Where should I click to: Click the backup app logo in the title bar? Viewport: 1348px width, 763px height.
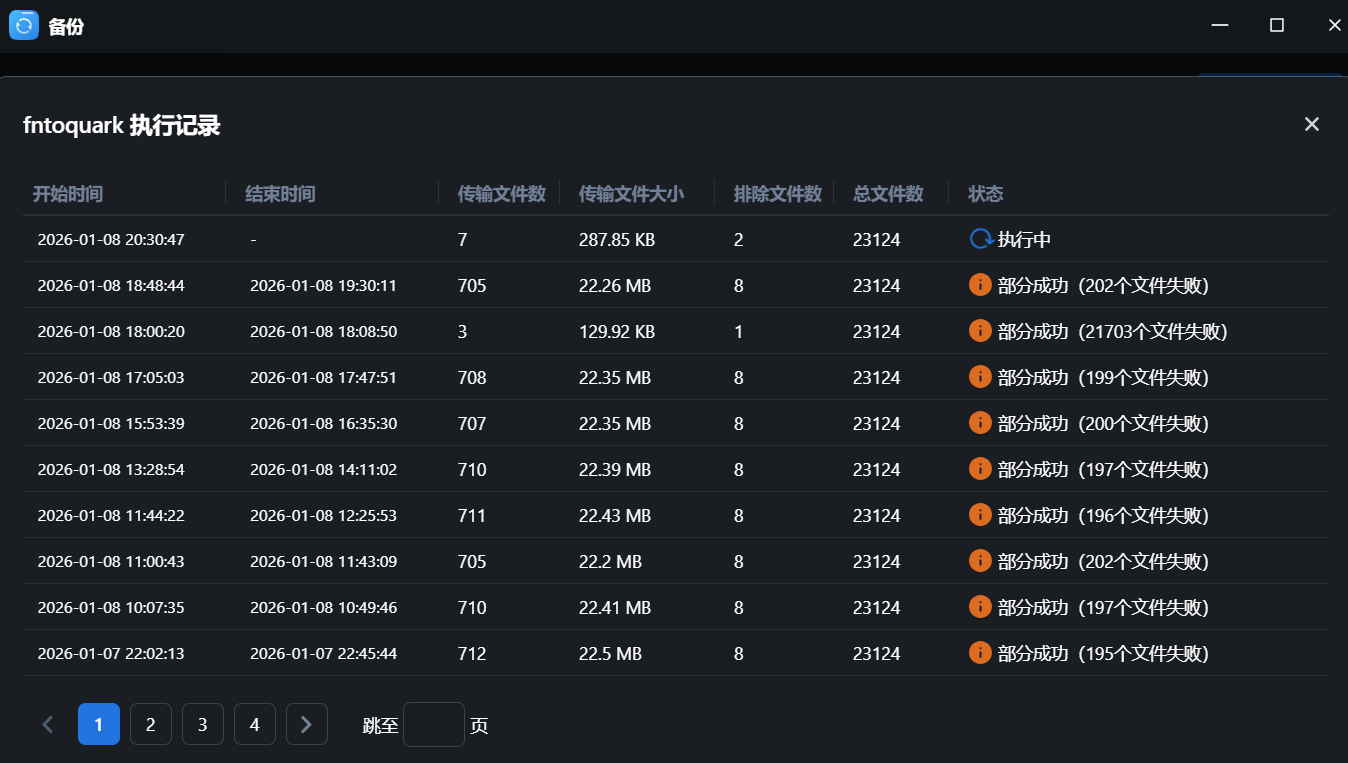(23, 24)
